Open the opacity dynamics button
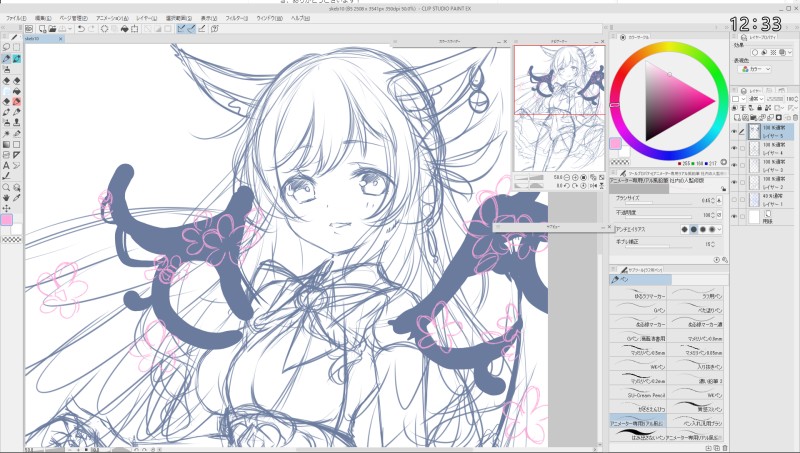 pos(719,215)
